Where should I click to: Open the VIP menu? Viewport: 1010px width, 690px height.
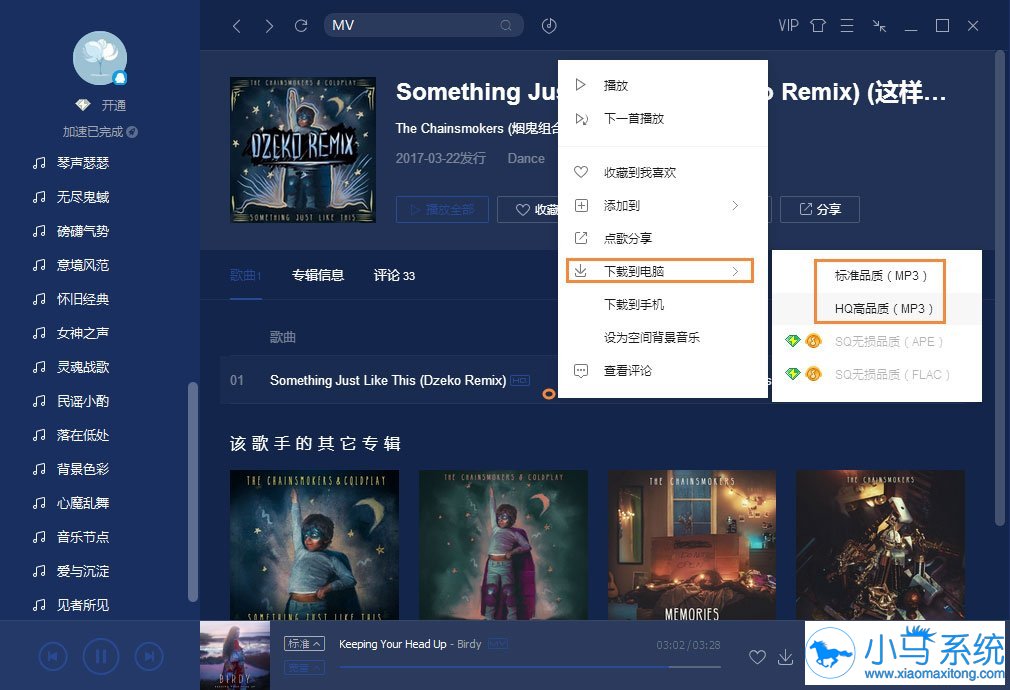(788, 26)
